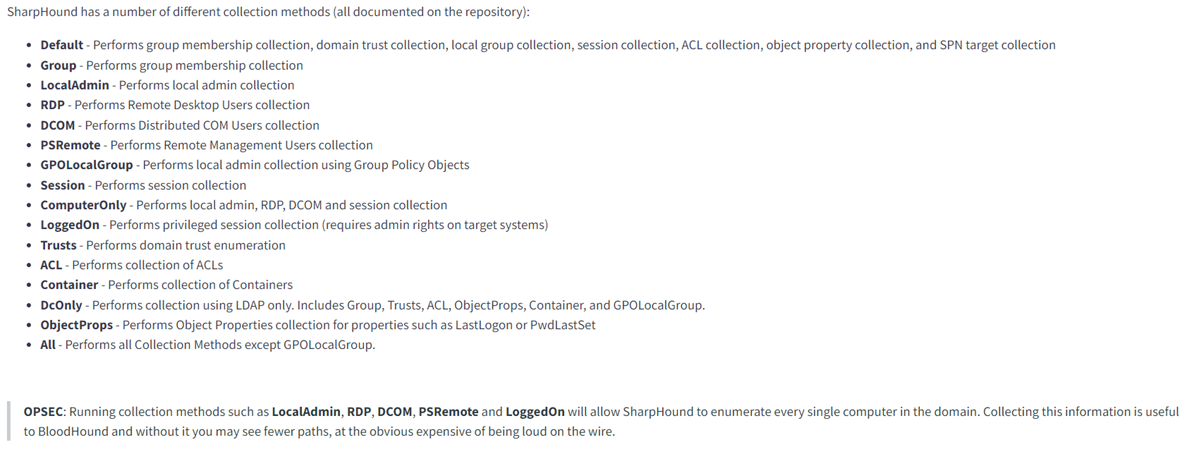Click the "DCOM" bullet heading

tap(58, 125)
